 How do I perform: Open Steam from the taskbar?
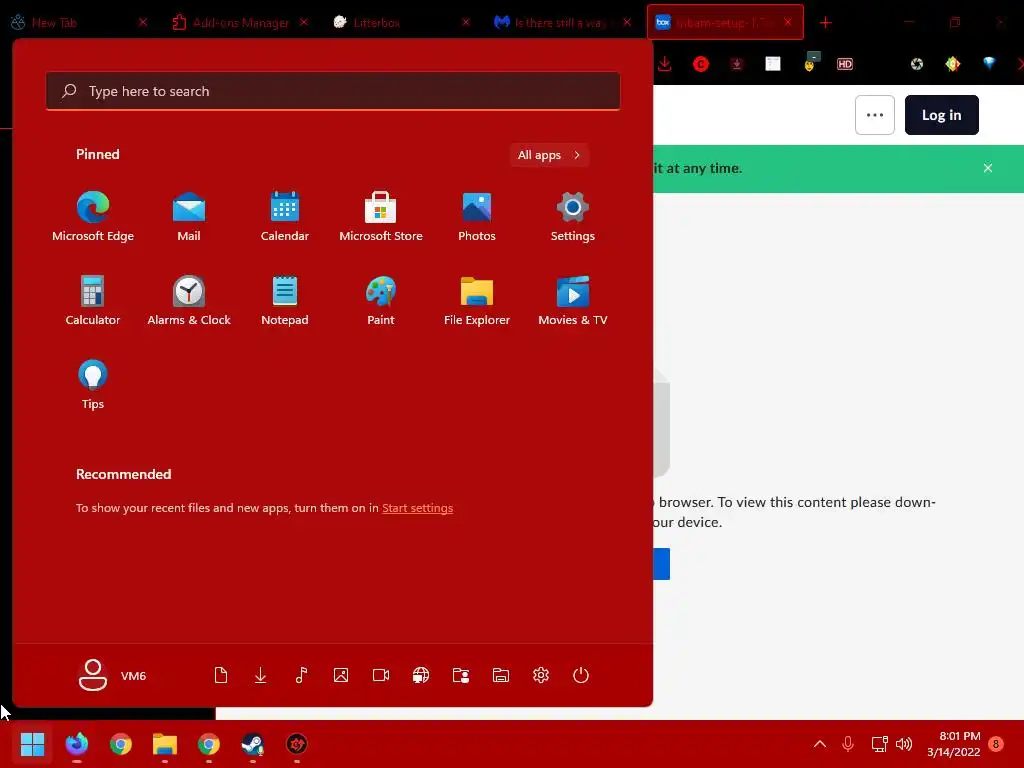[253, 744]
